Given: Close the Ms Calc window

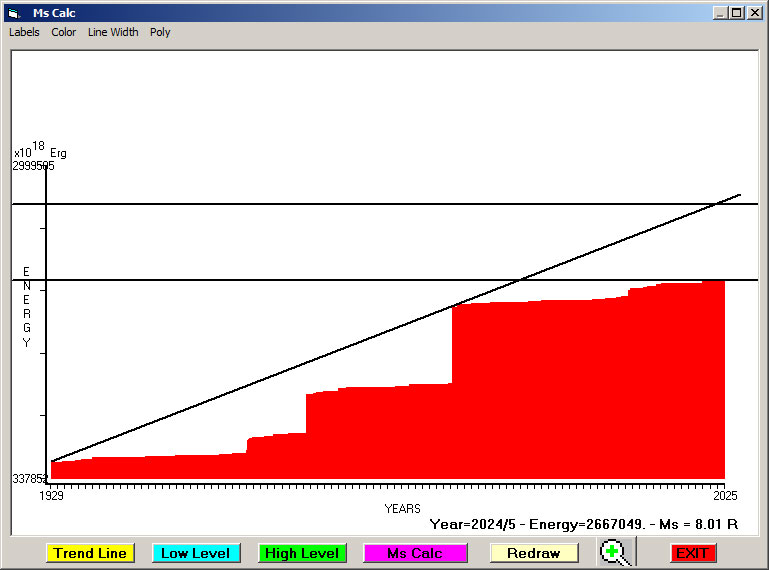Looking at the screenshot, I should tap(753, 13).
